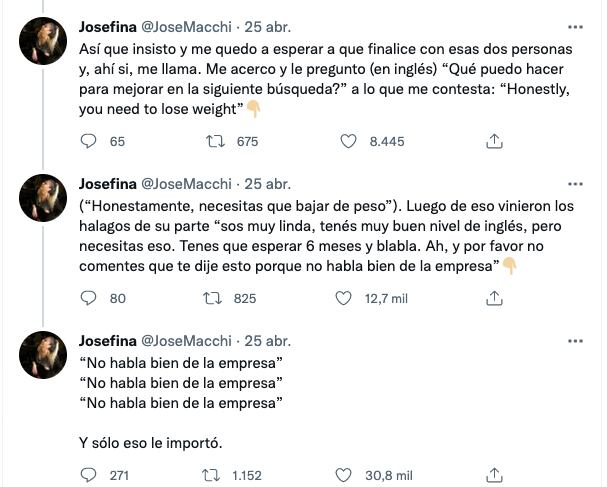Retweet the tweet with 675 retweets
This screenshot has height=487, width=607.
point(213,142)
